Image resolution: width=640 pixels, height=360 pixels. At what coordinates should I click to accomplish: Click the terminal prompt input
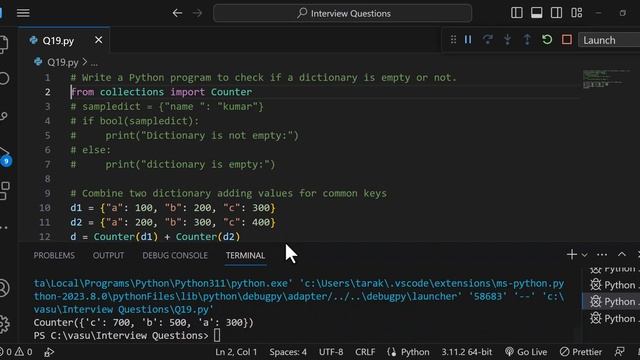point(217,336)
